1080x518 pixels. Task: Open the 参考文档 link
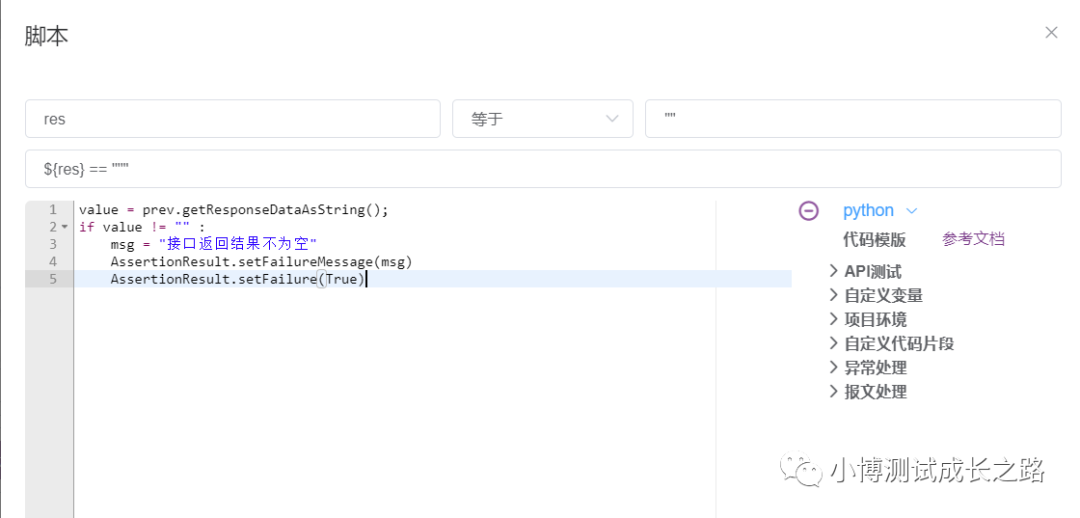tap(973, 239)
